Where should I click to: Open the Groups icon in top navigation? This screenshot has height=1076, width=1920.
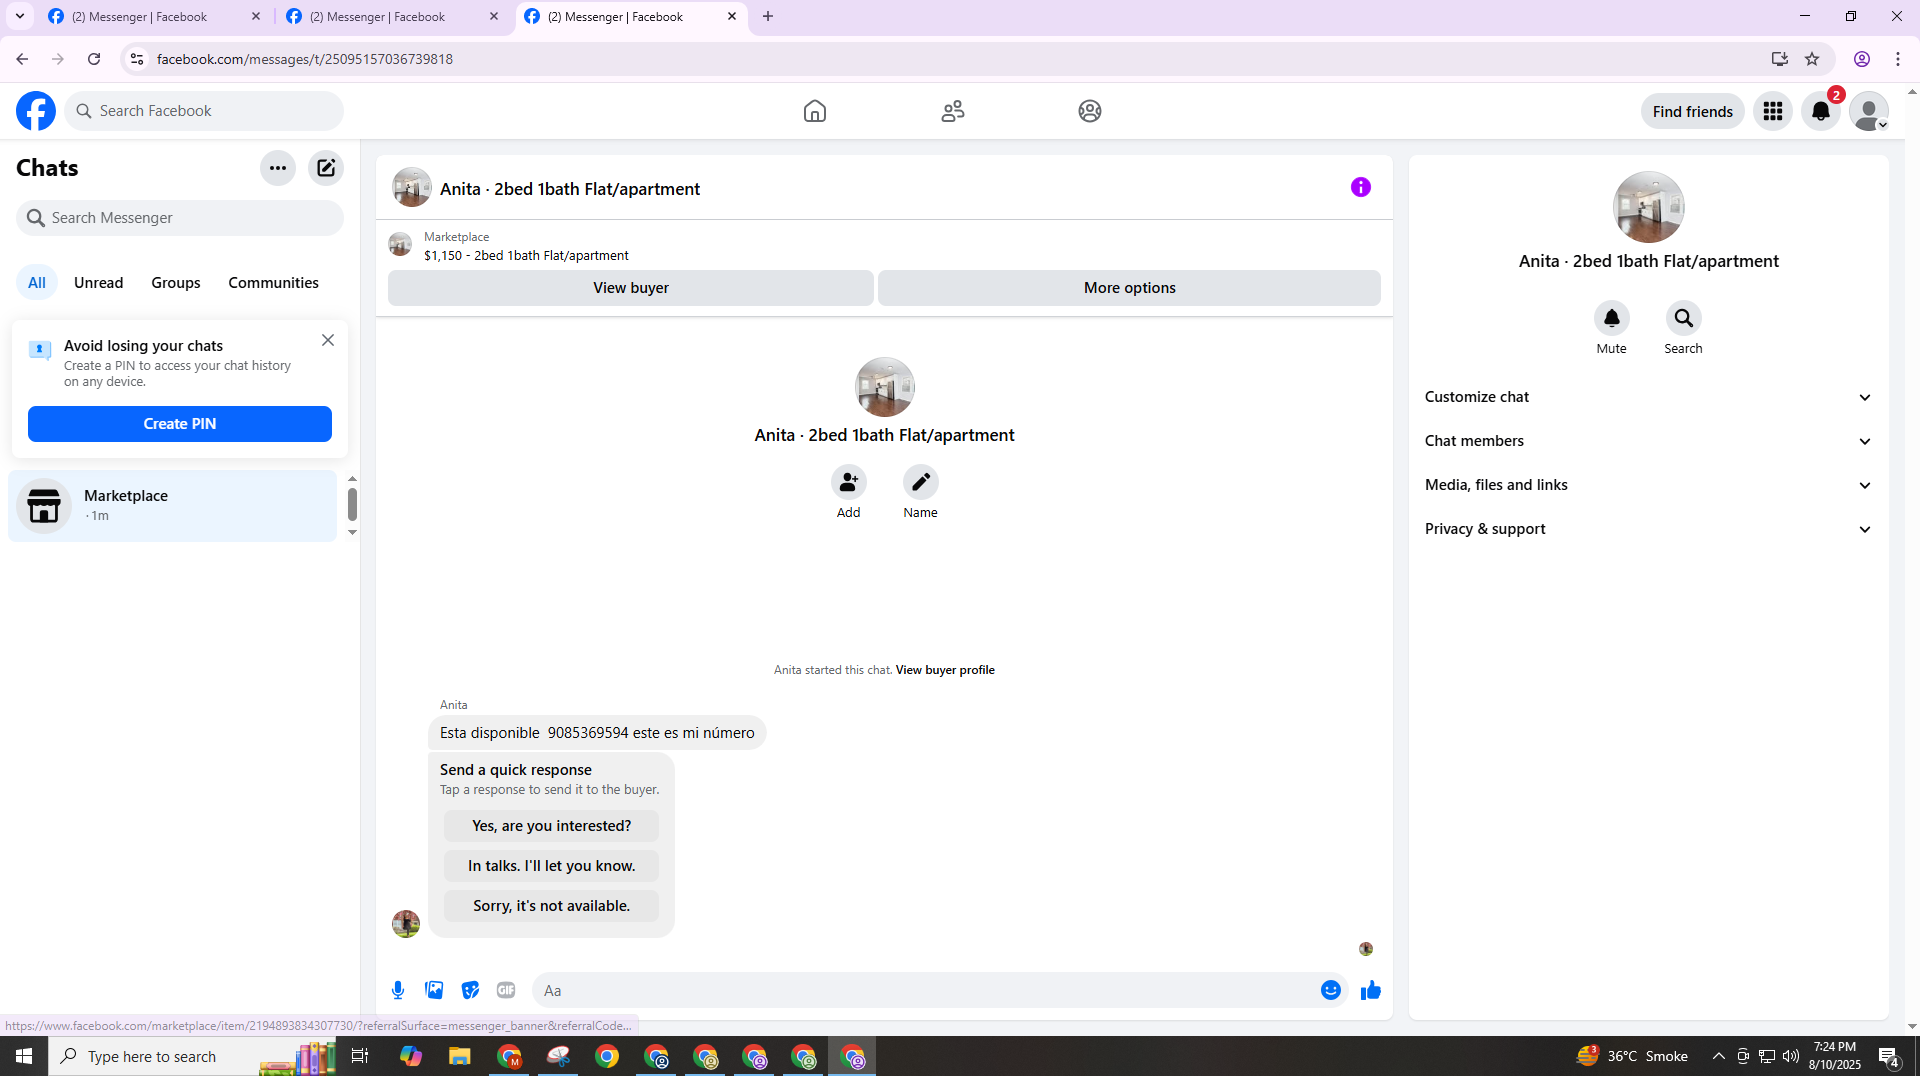1090,111
